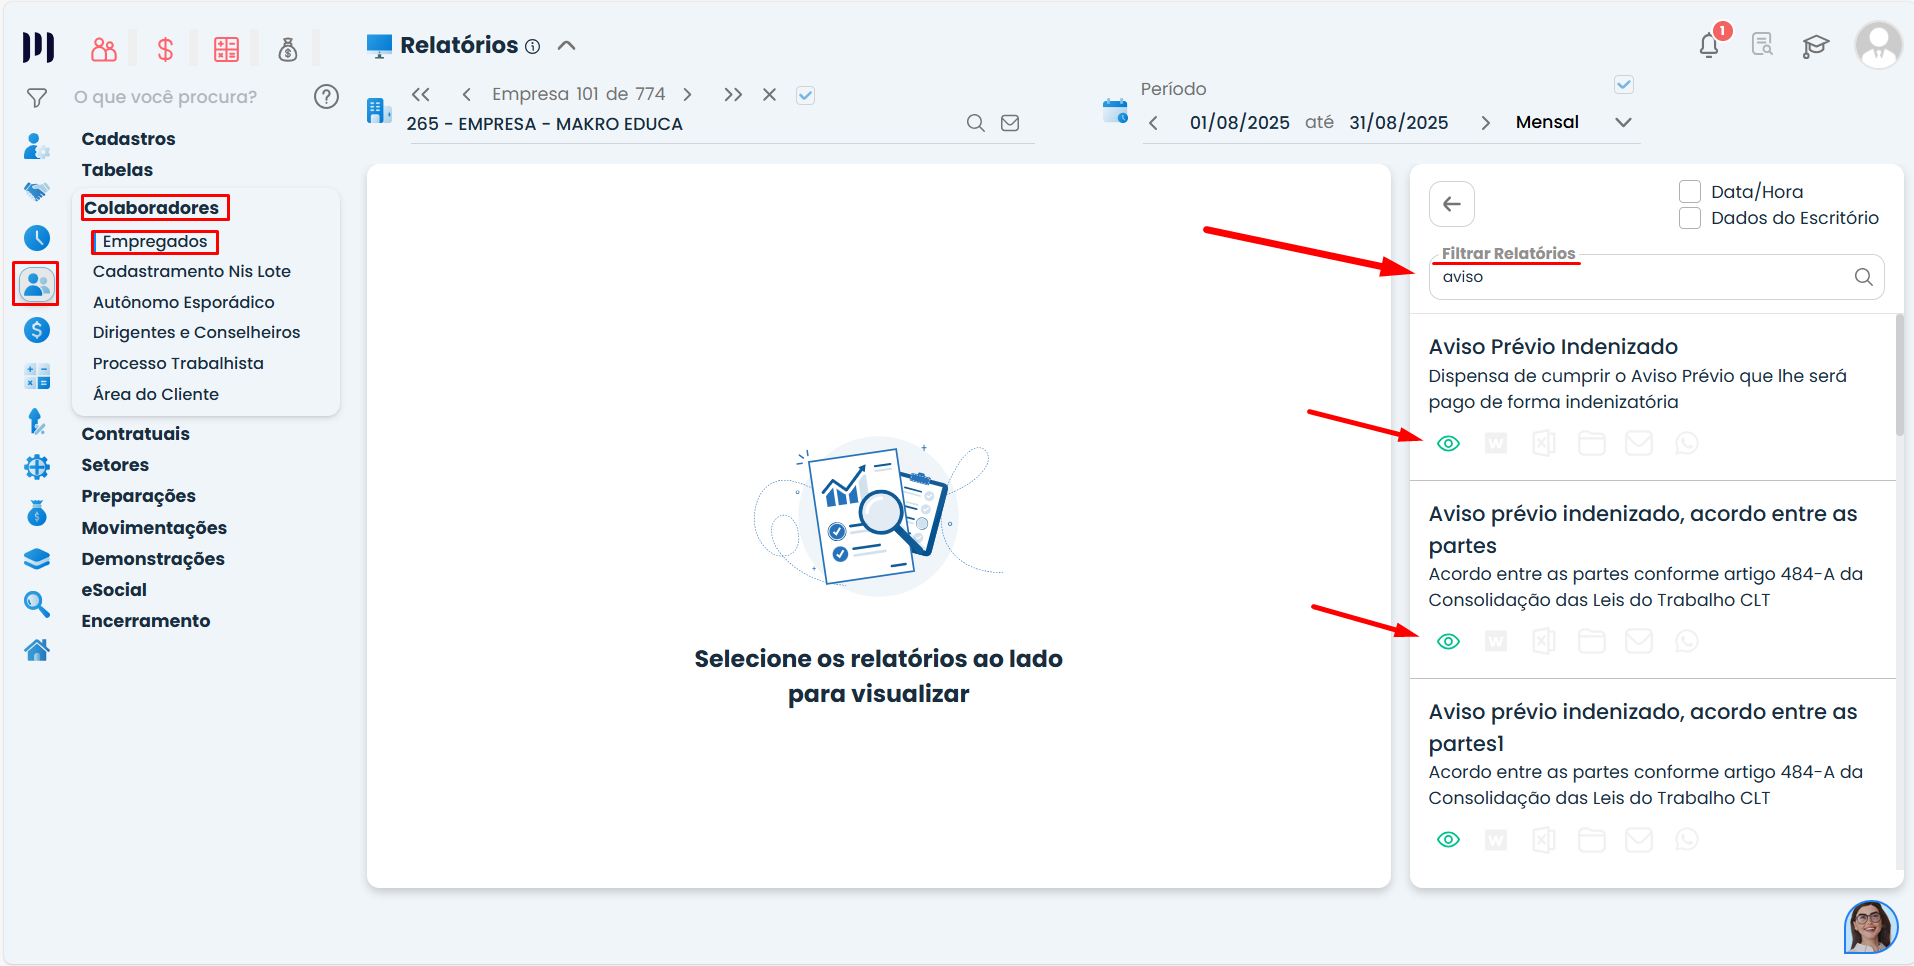Select the blue dollar coin sidebar icon
The image size is (1914, 966).
37,330
